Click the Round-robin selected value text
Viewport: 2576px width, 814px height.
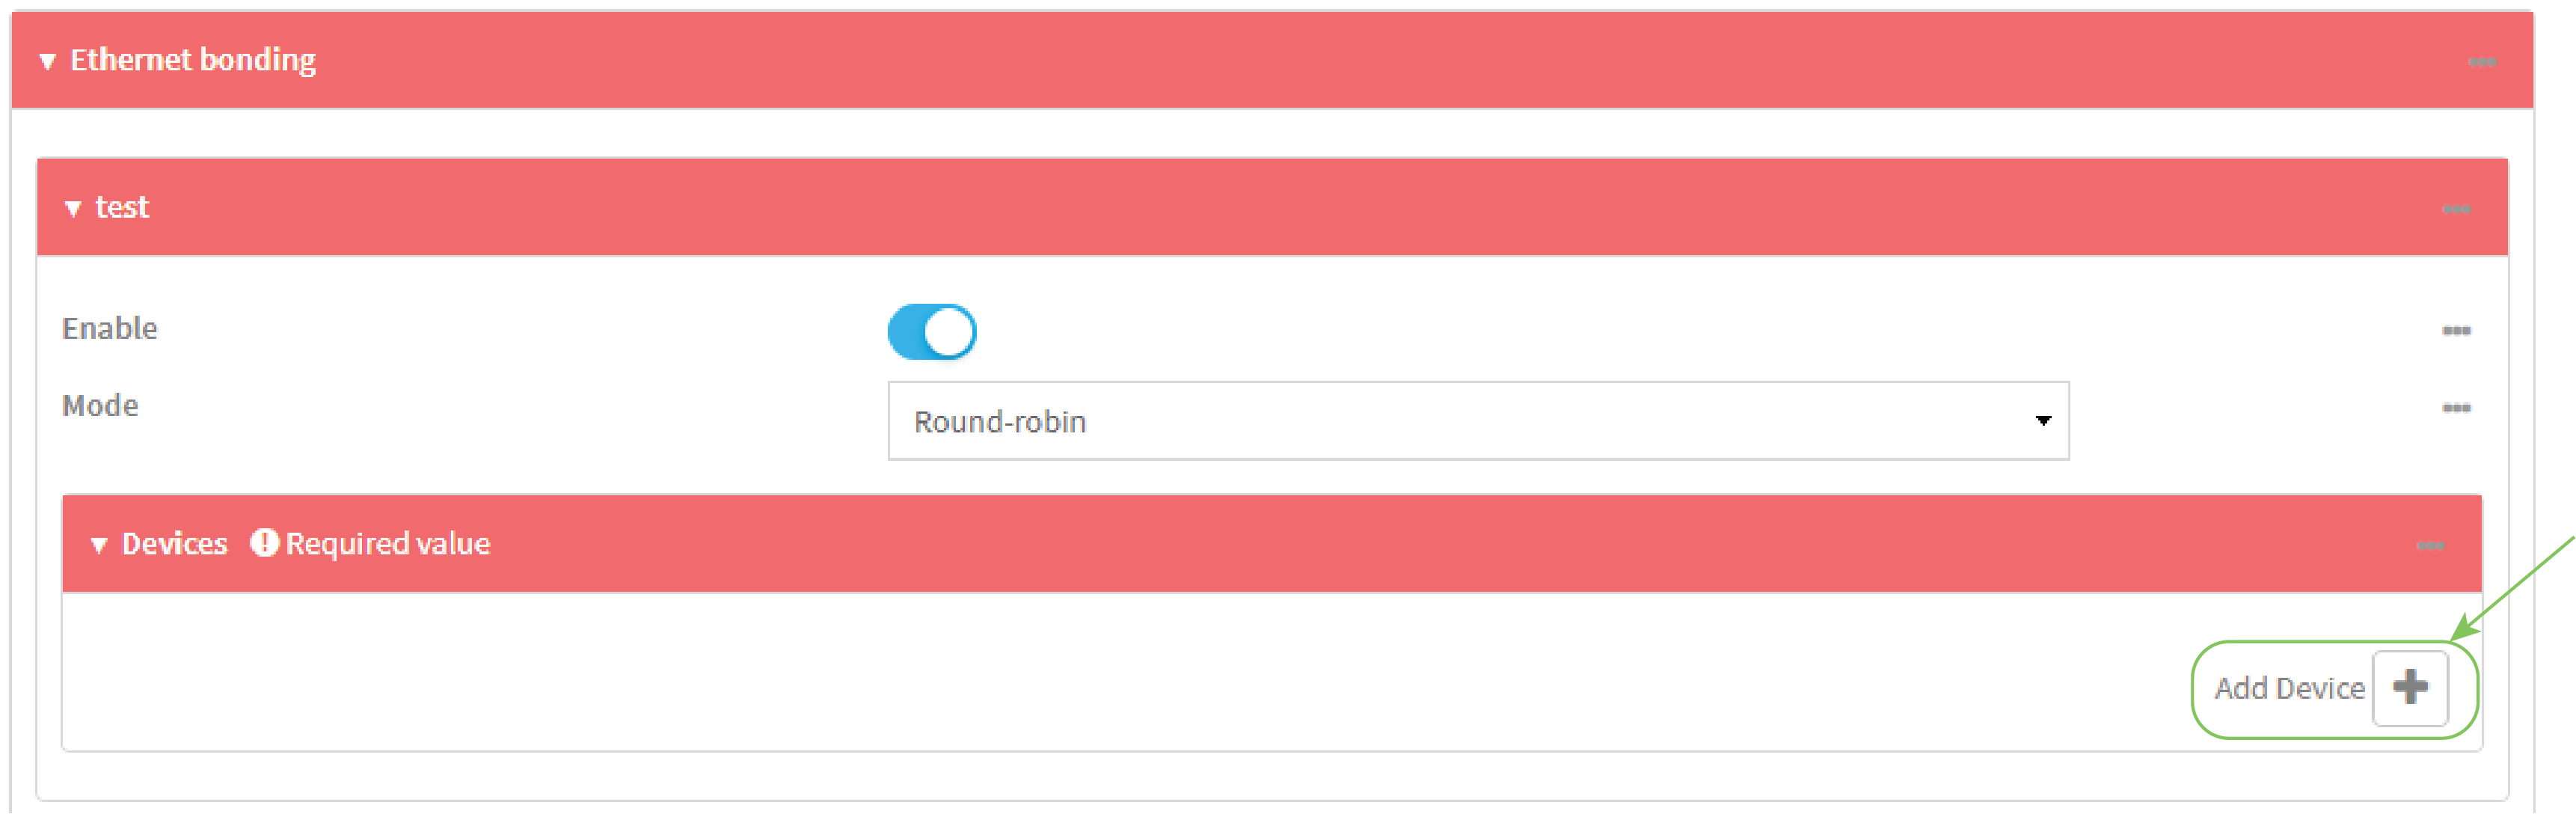1000,422
